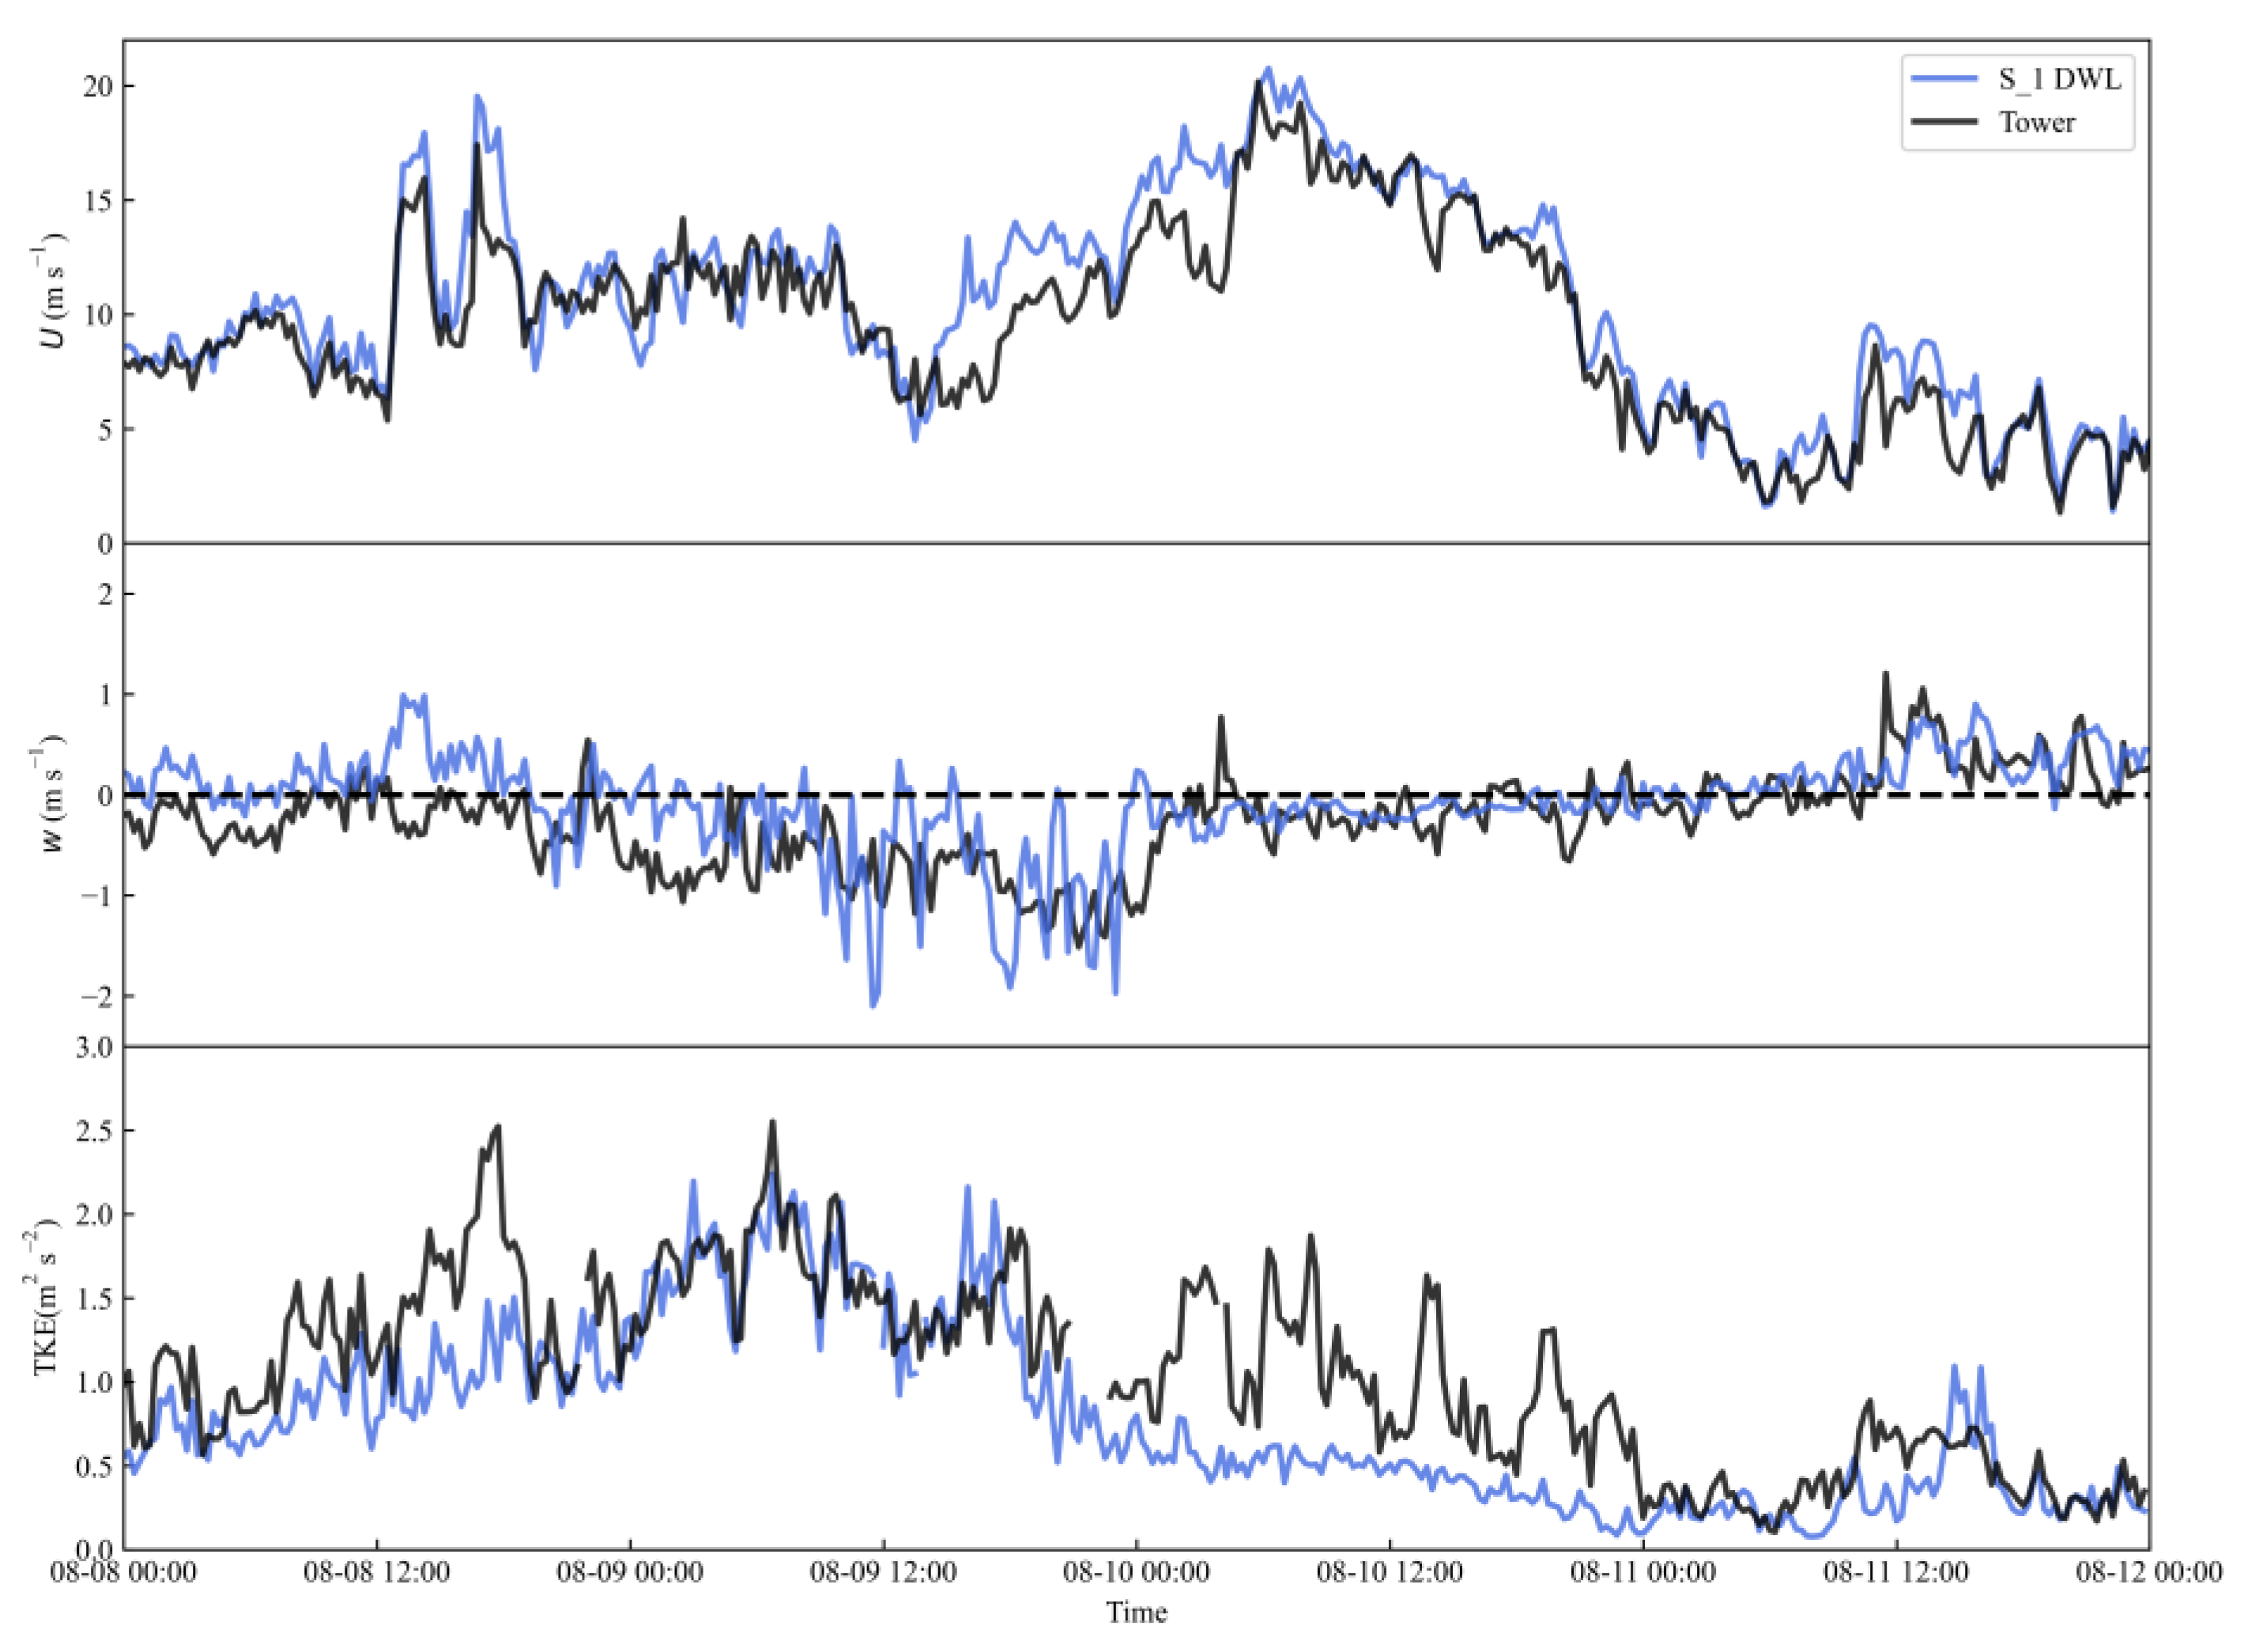
Task: Click the 08-10 12:00 tick label
Action: coord(1390,1572)
